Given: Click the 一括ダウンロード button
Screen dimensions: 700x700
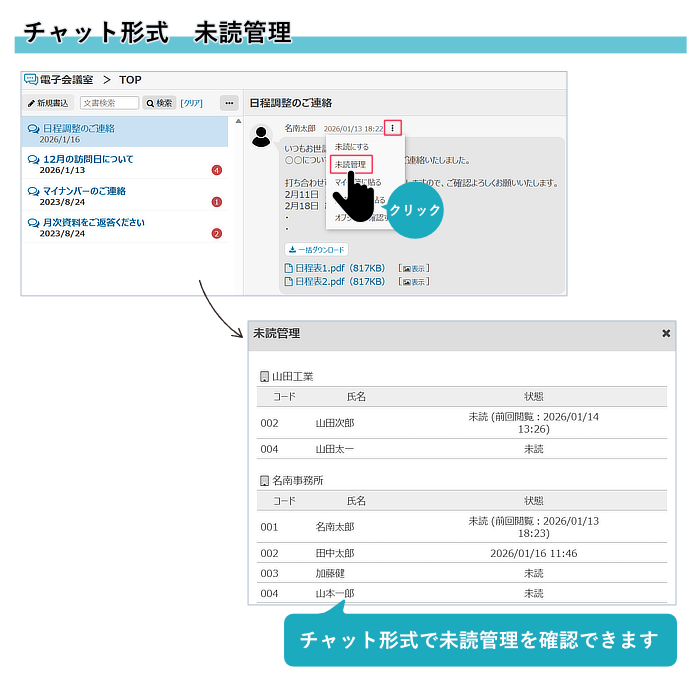Looking at the screenshot, I should pyautogui.click(x=316, y=250).
